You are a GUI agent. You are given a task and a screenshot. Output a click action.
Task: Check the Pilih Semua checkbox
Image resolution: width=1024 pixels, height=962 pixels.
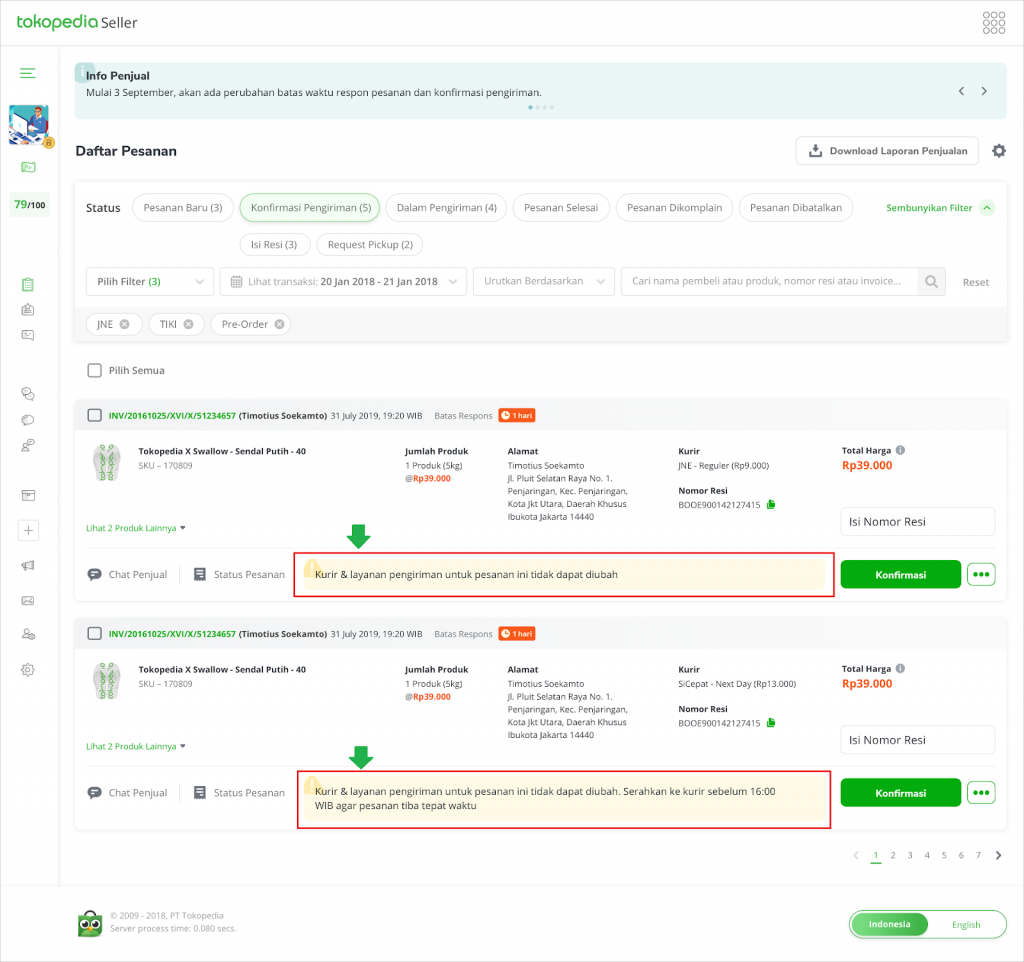tap(95, 370)
